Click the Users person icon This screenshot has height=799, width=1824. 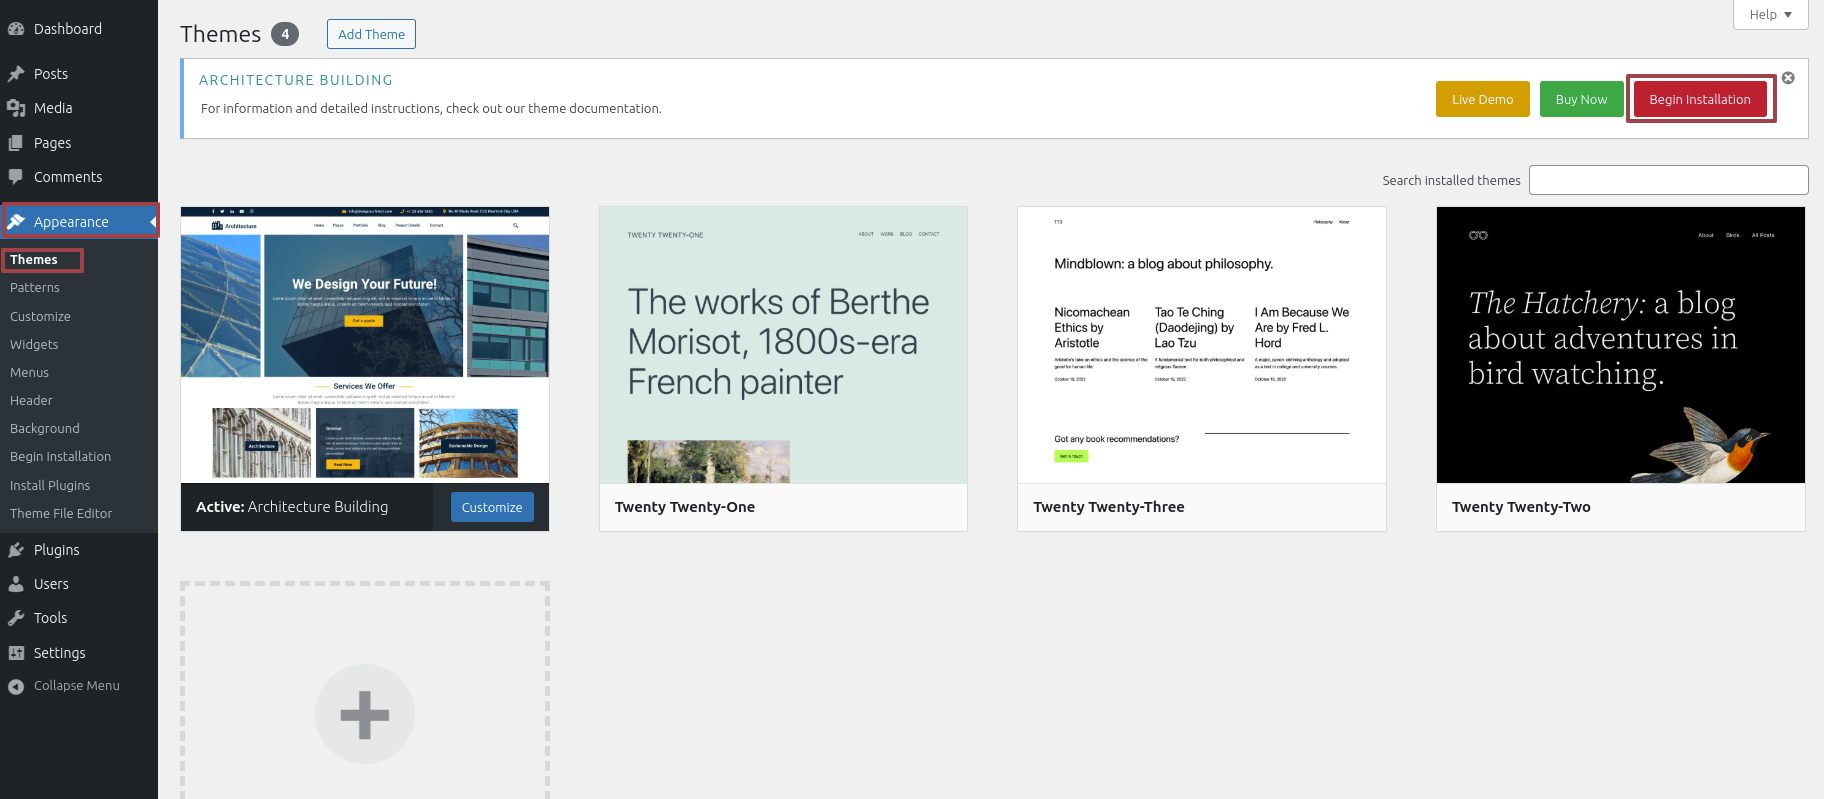pos(16,584)
